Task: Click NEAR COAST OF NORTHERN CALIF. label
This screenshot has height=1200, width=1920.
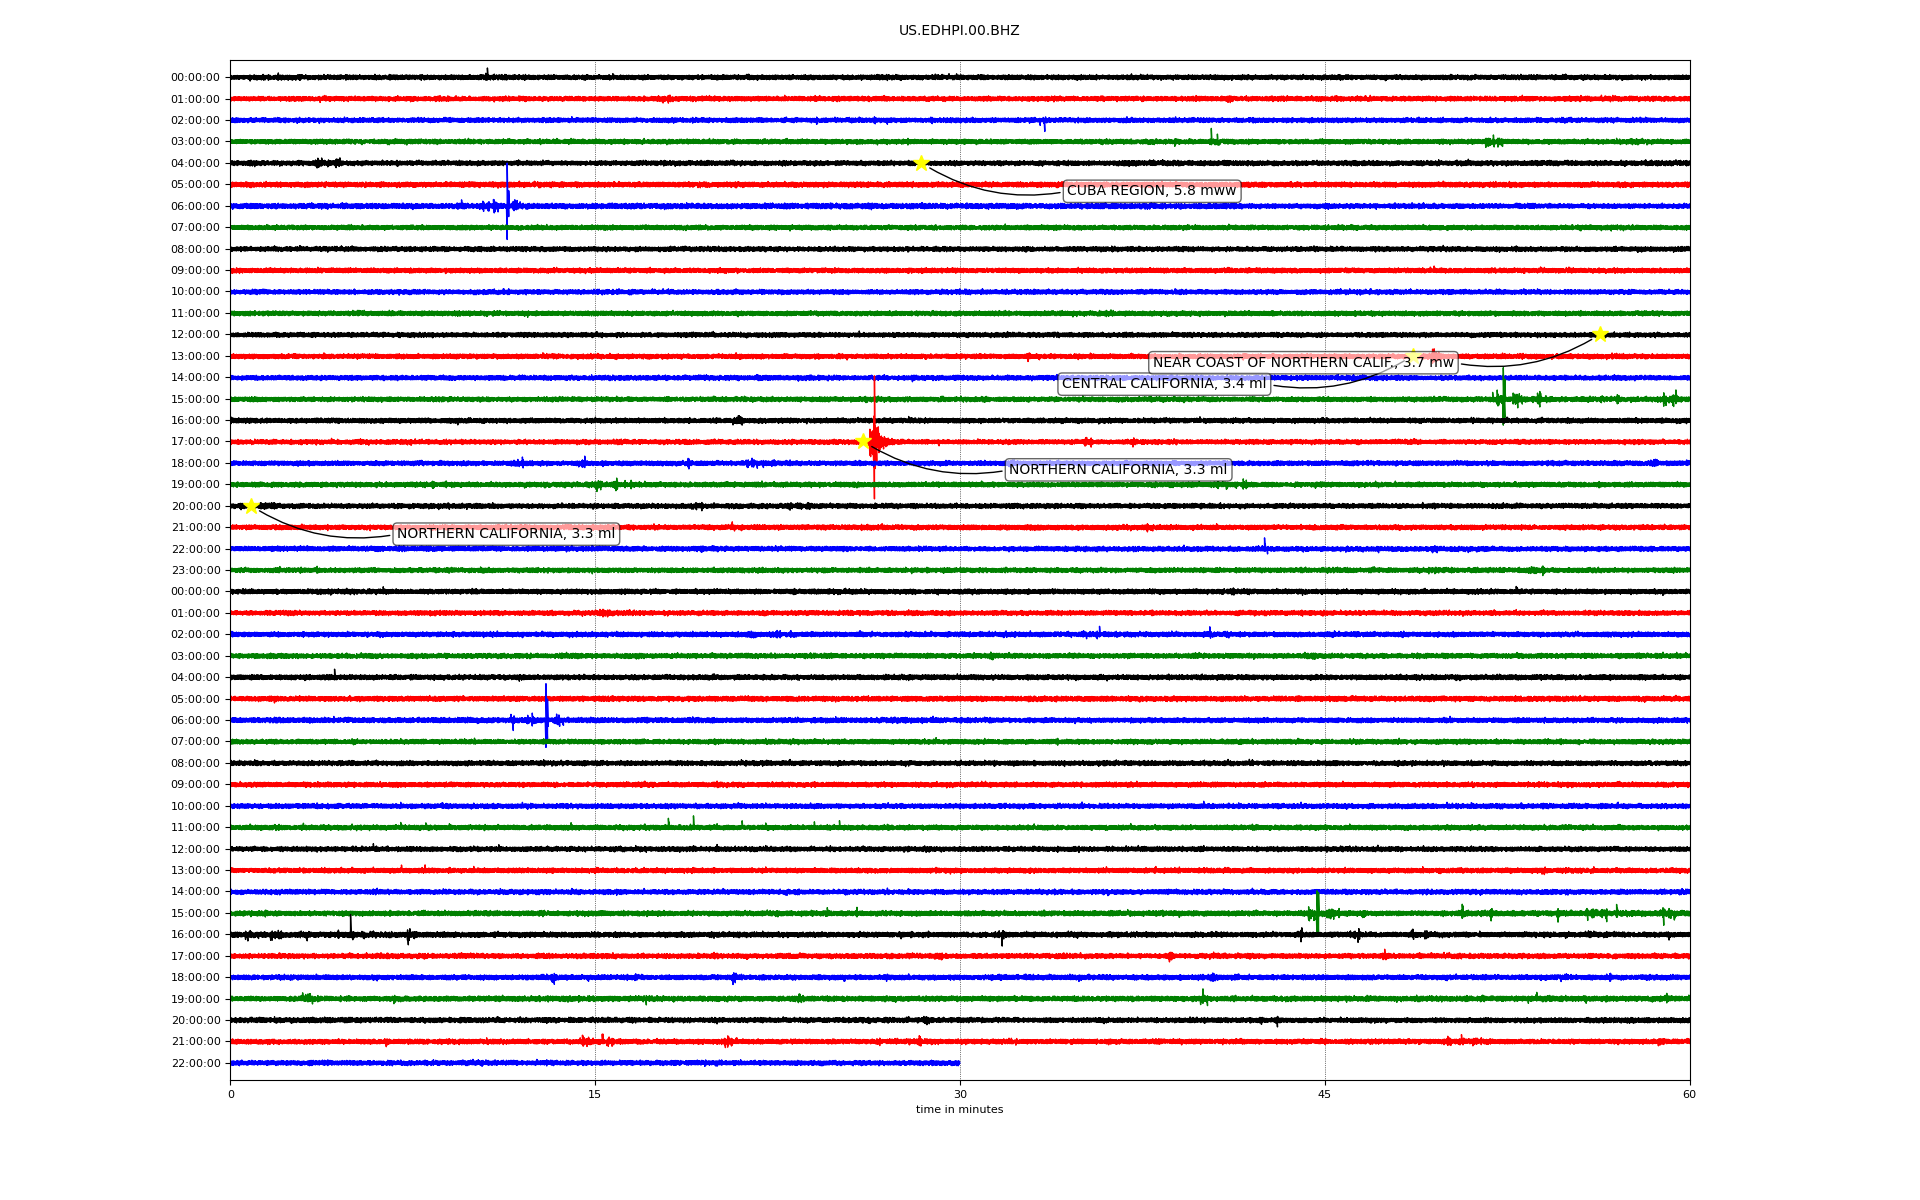Action: pos(1303,363)
